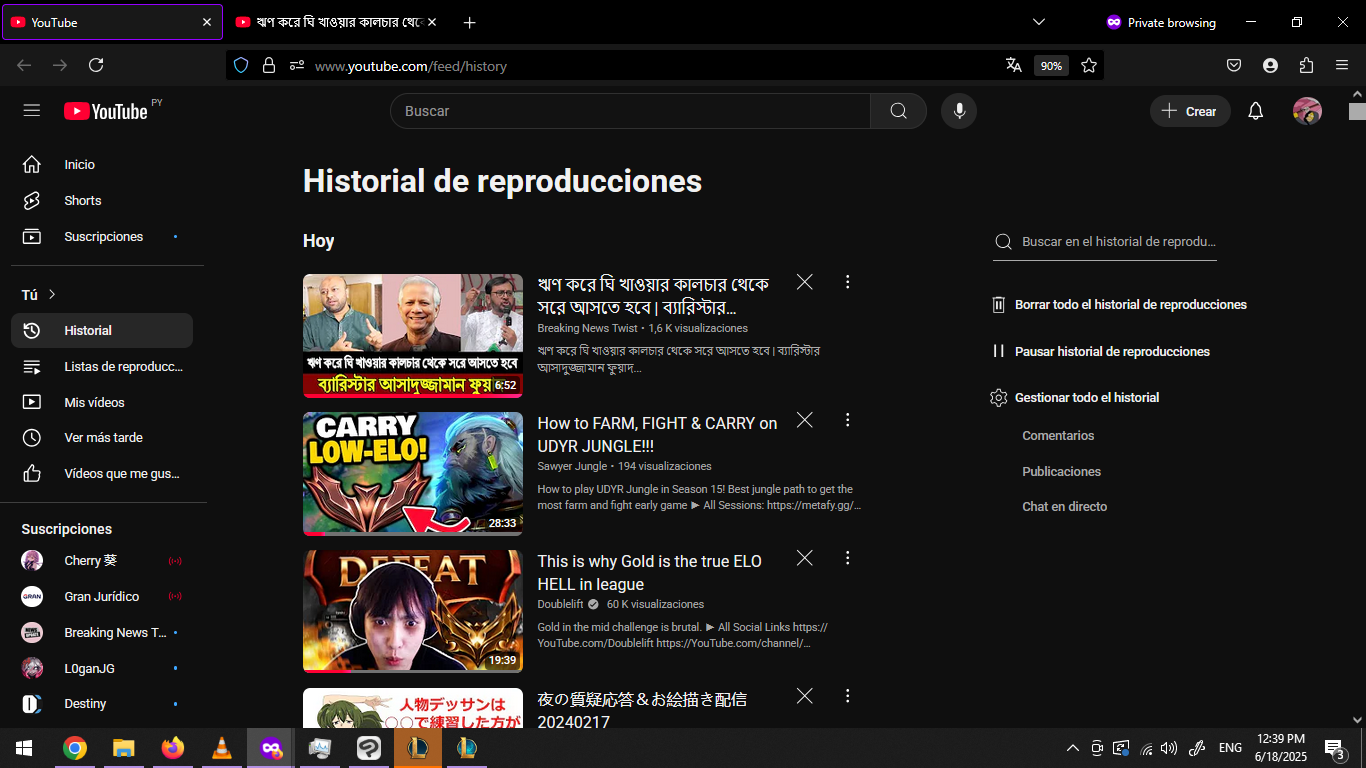Screen dimensions: 1366x768
Task: Open more options for the Bengali news video
Action: point(848,282)
